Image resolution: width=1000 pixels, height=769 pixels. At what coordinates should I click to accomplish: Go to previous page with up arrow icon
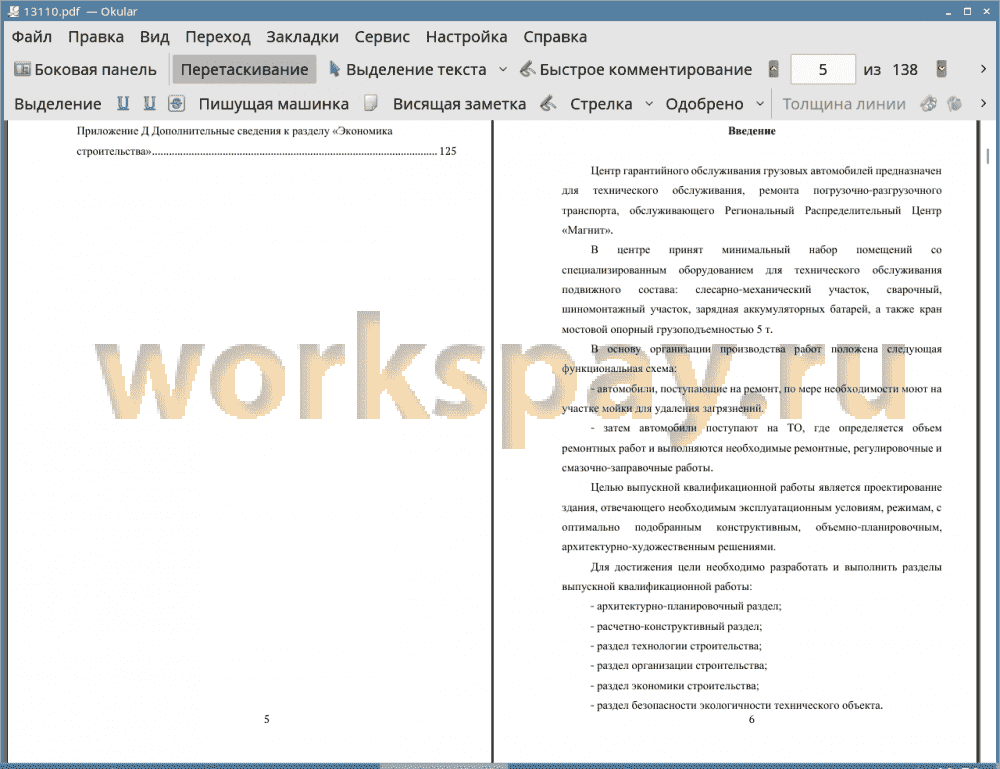pyautogui.click(x=774, y=69)
